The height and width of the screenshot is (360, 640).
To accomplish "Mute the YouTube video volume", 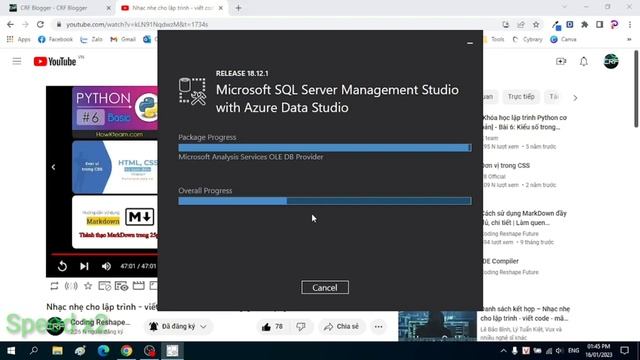I will tap(106, 266).
